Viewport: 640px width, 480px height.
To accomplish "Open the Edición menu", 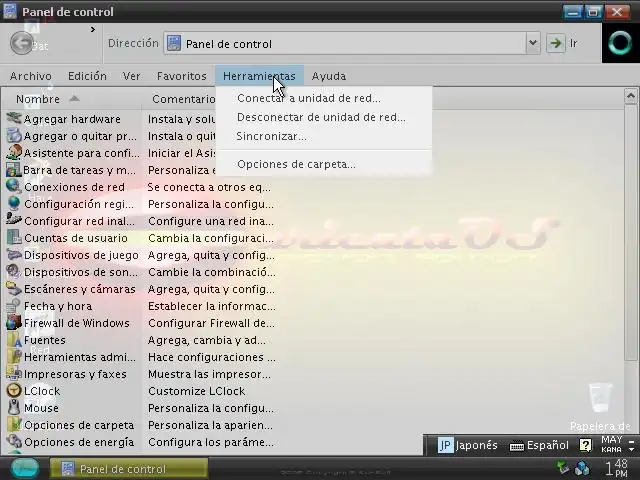I will click(87, 76).
